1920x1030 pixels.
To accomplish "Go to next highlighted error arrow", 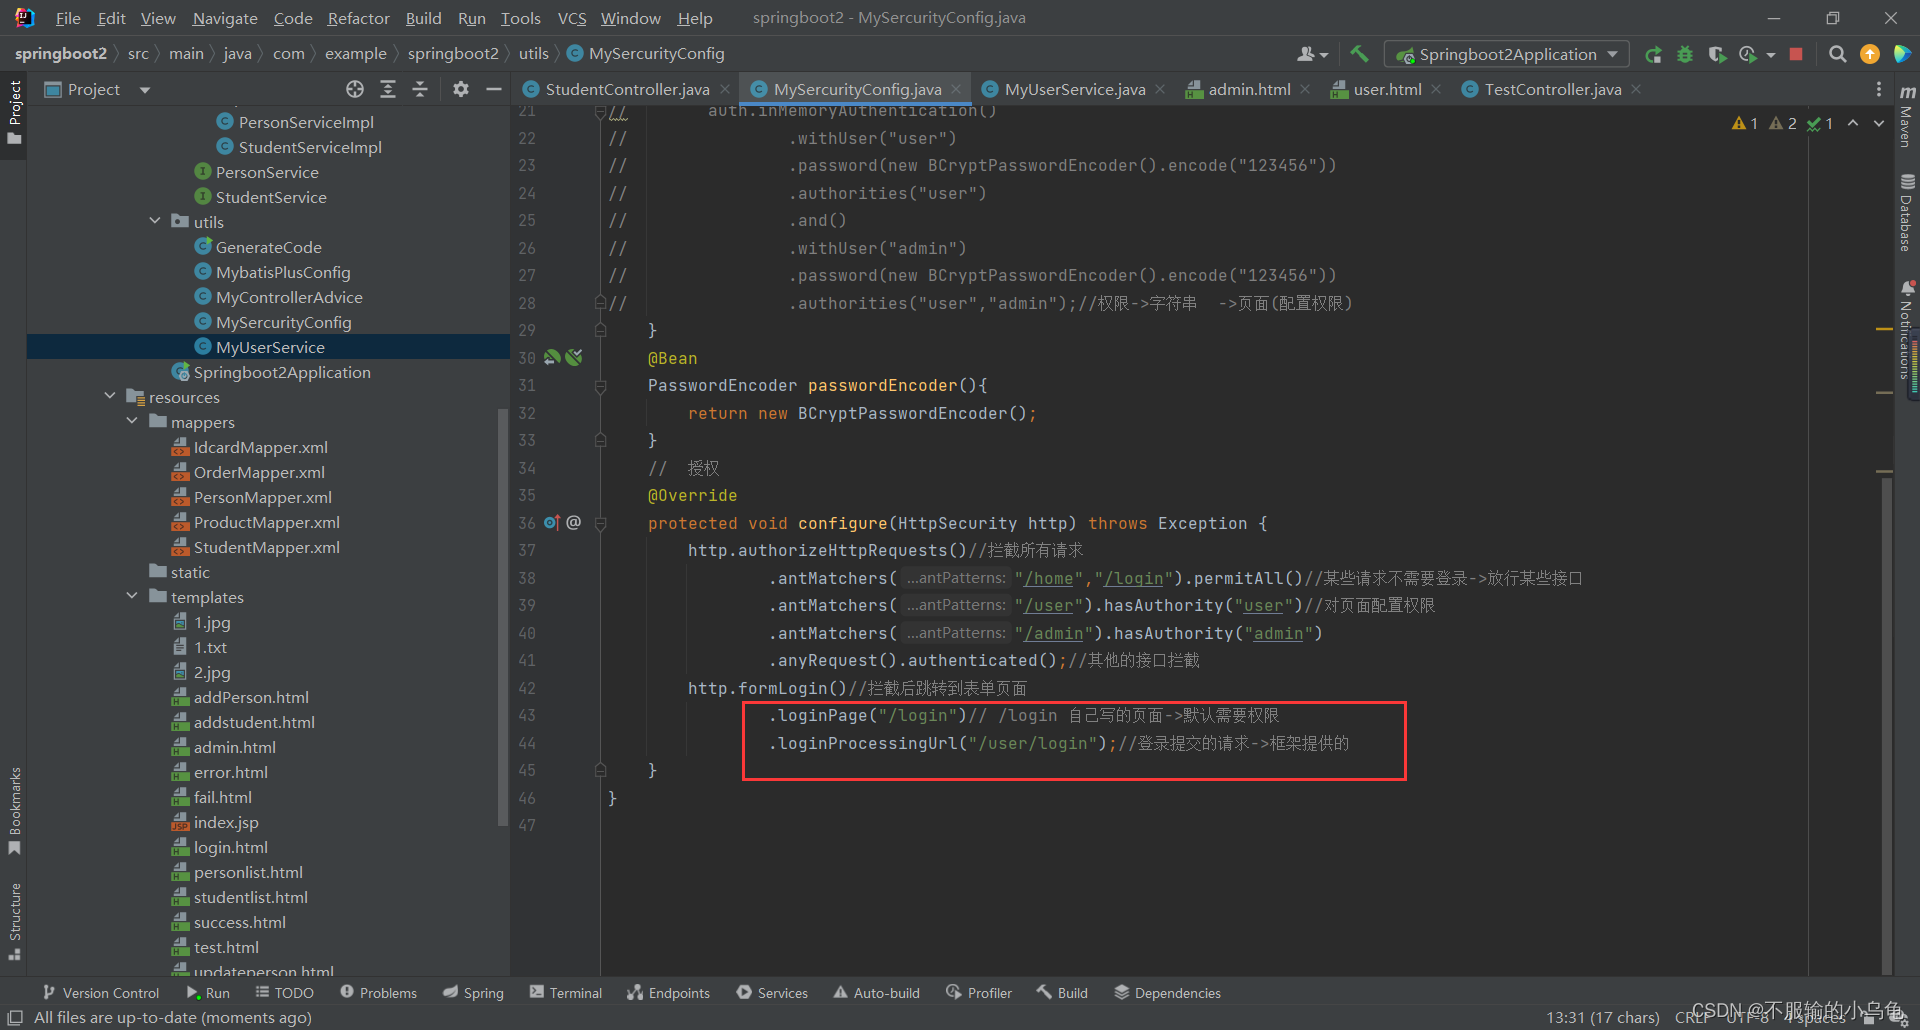I will point(1879,123).
